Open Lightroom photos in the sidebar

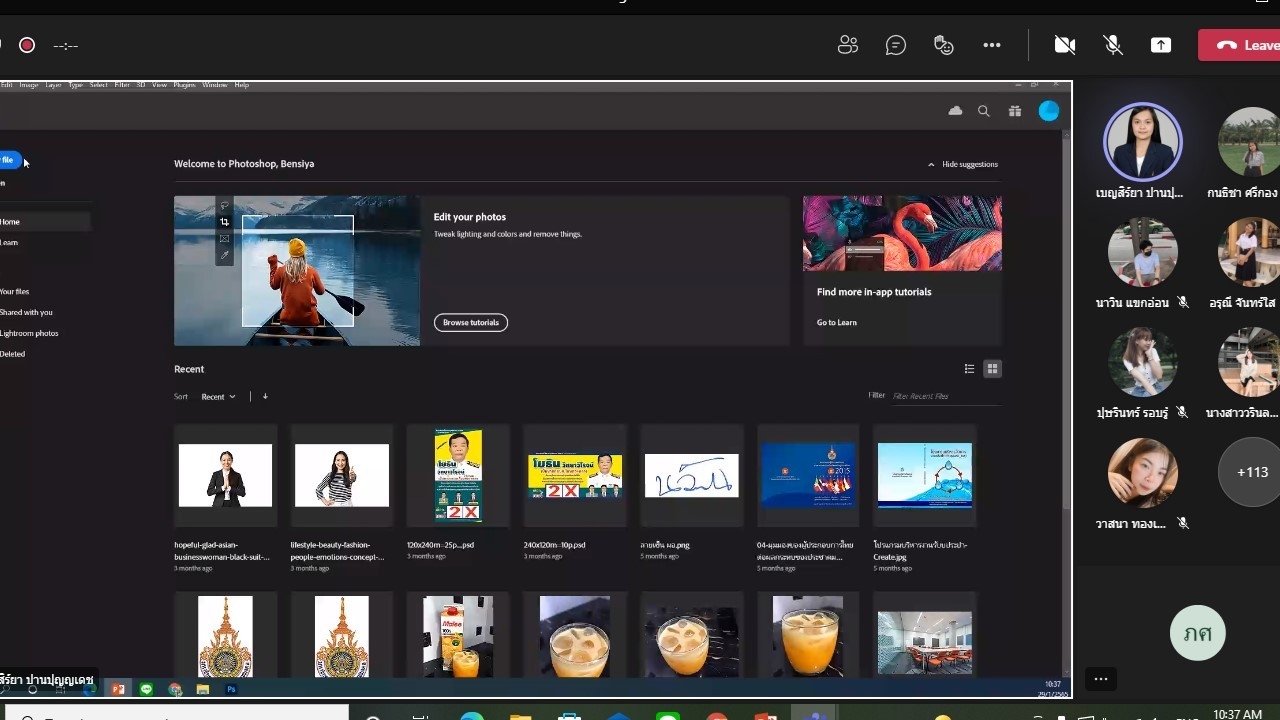pos(29,333)
